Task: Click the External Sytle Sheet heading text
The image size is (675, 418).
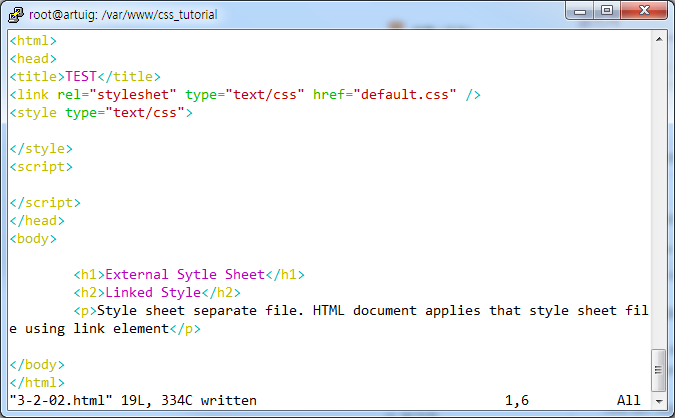Action: [185, 274]
